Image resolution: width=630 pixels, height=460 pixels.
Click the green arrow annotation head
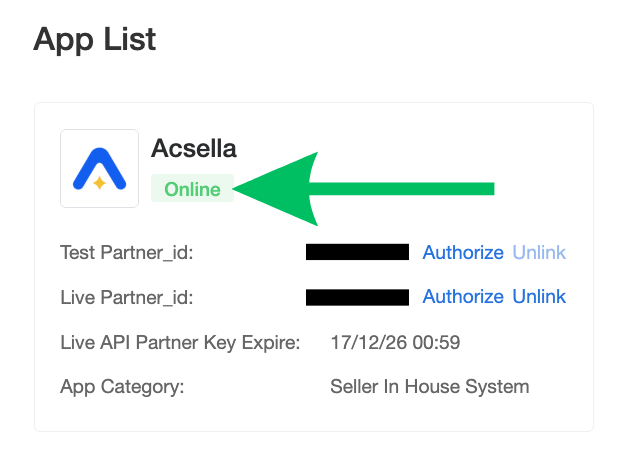point(276,189)
